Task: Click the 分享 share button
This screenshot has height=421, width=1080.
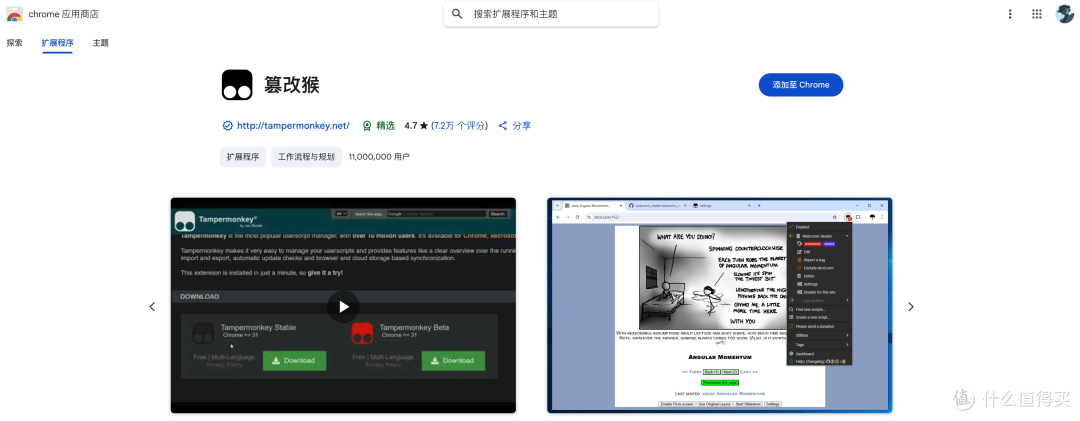Action: [515, 125]
